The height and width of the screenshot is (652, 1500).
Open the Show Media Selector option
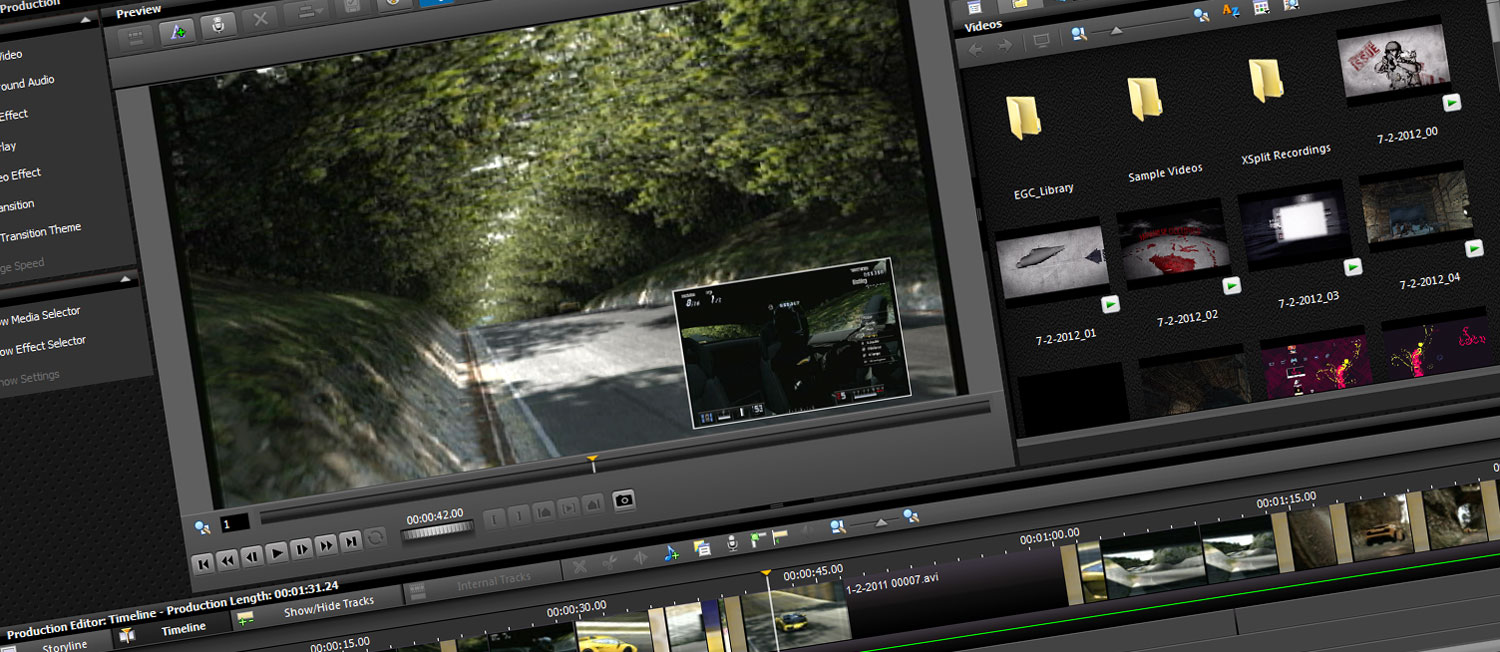tap(40, 317)
